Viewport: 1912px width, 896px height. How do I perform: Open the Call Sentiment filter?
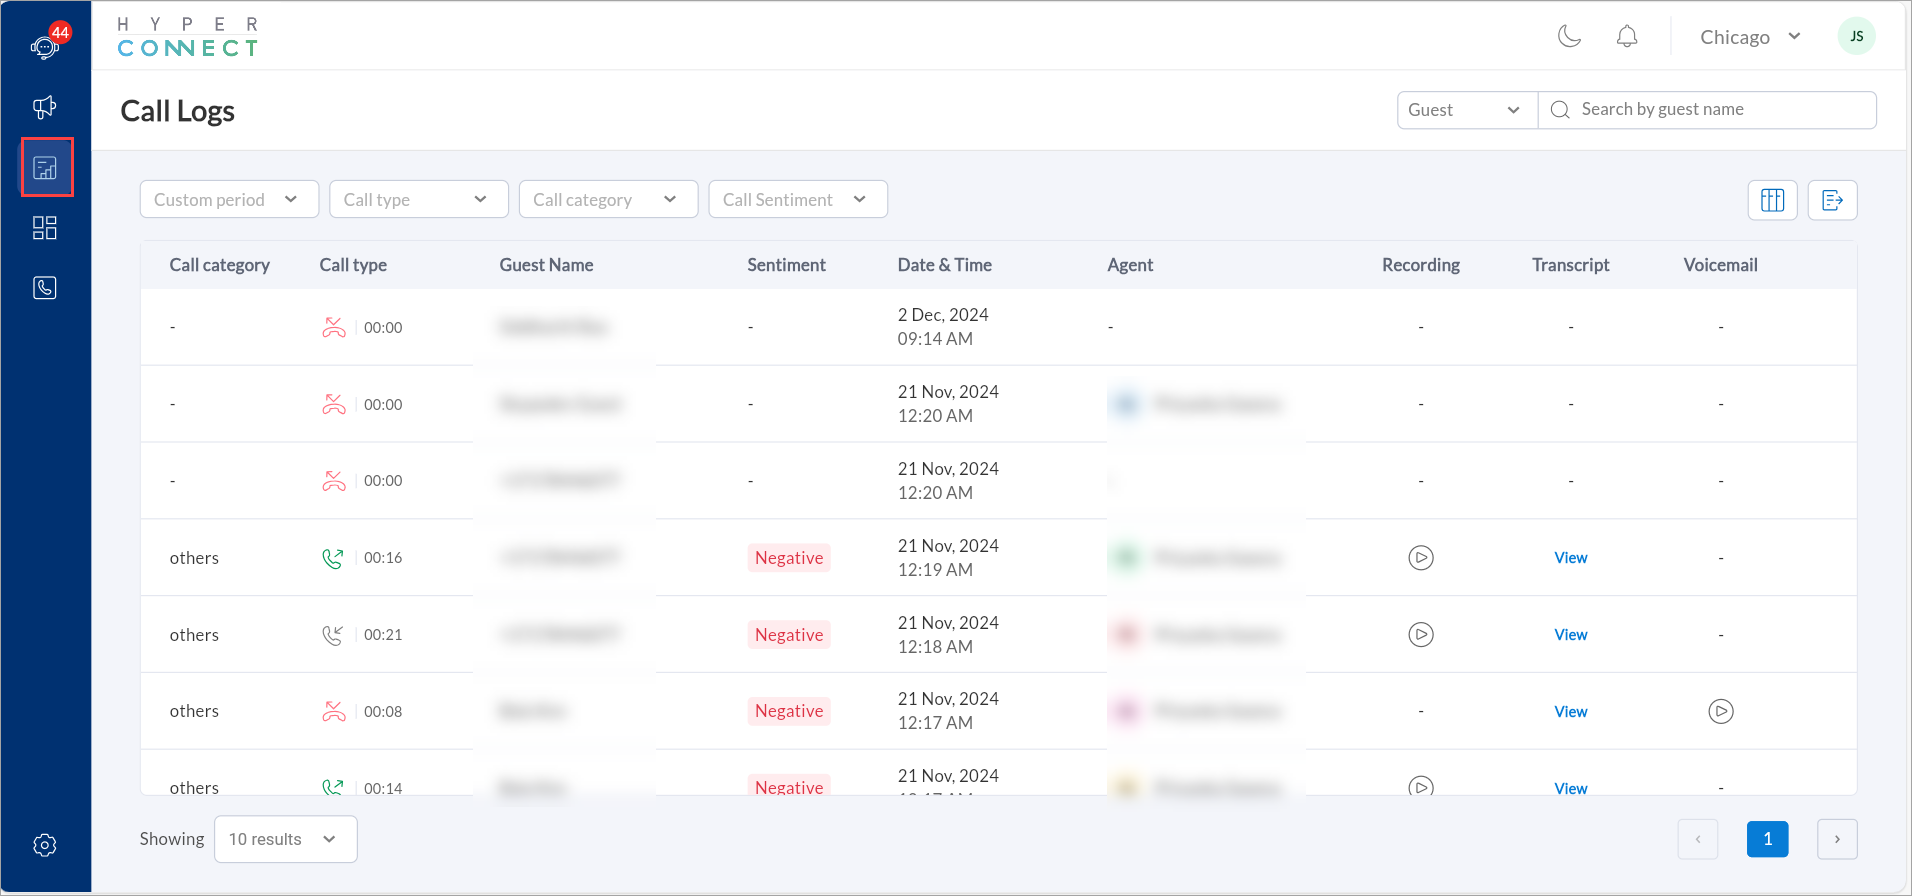click(x=798, y=199)
